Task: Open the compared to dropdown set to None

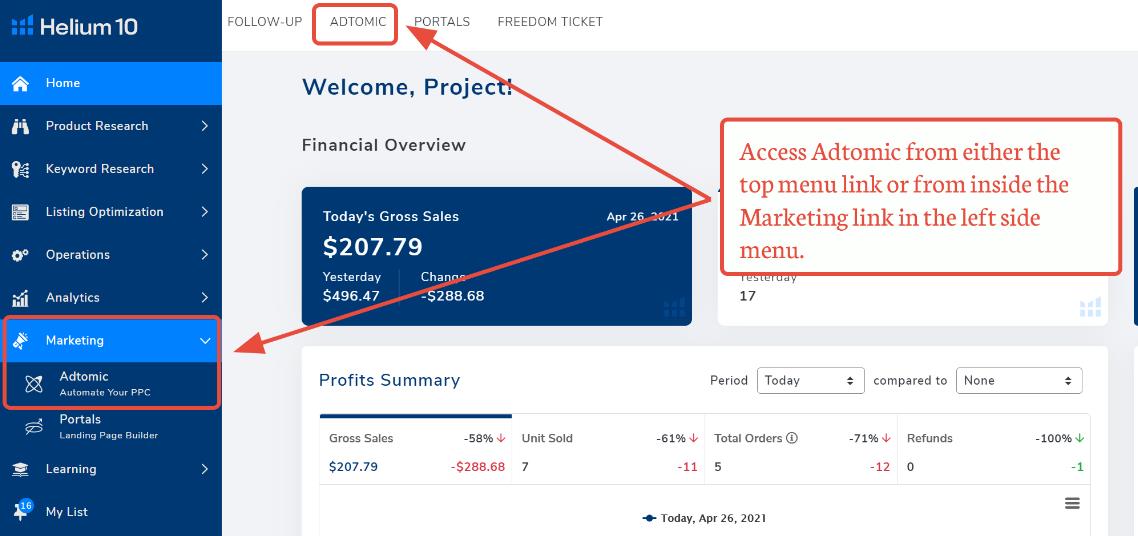Action: (1019, 381)
